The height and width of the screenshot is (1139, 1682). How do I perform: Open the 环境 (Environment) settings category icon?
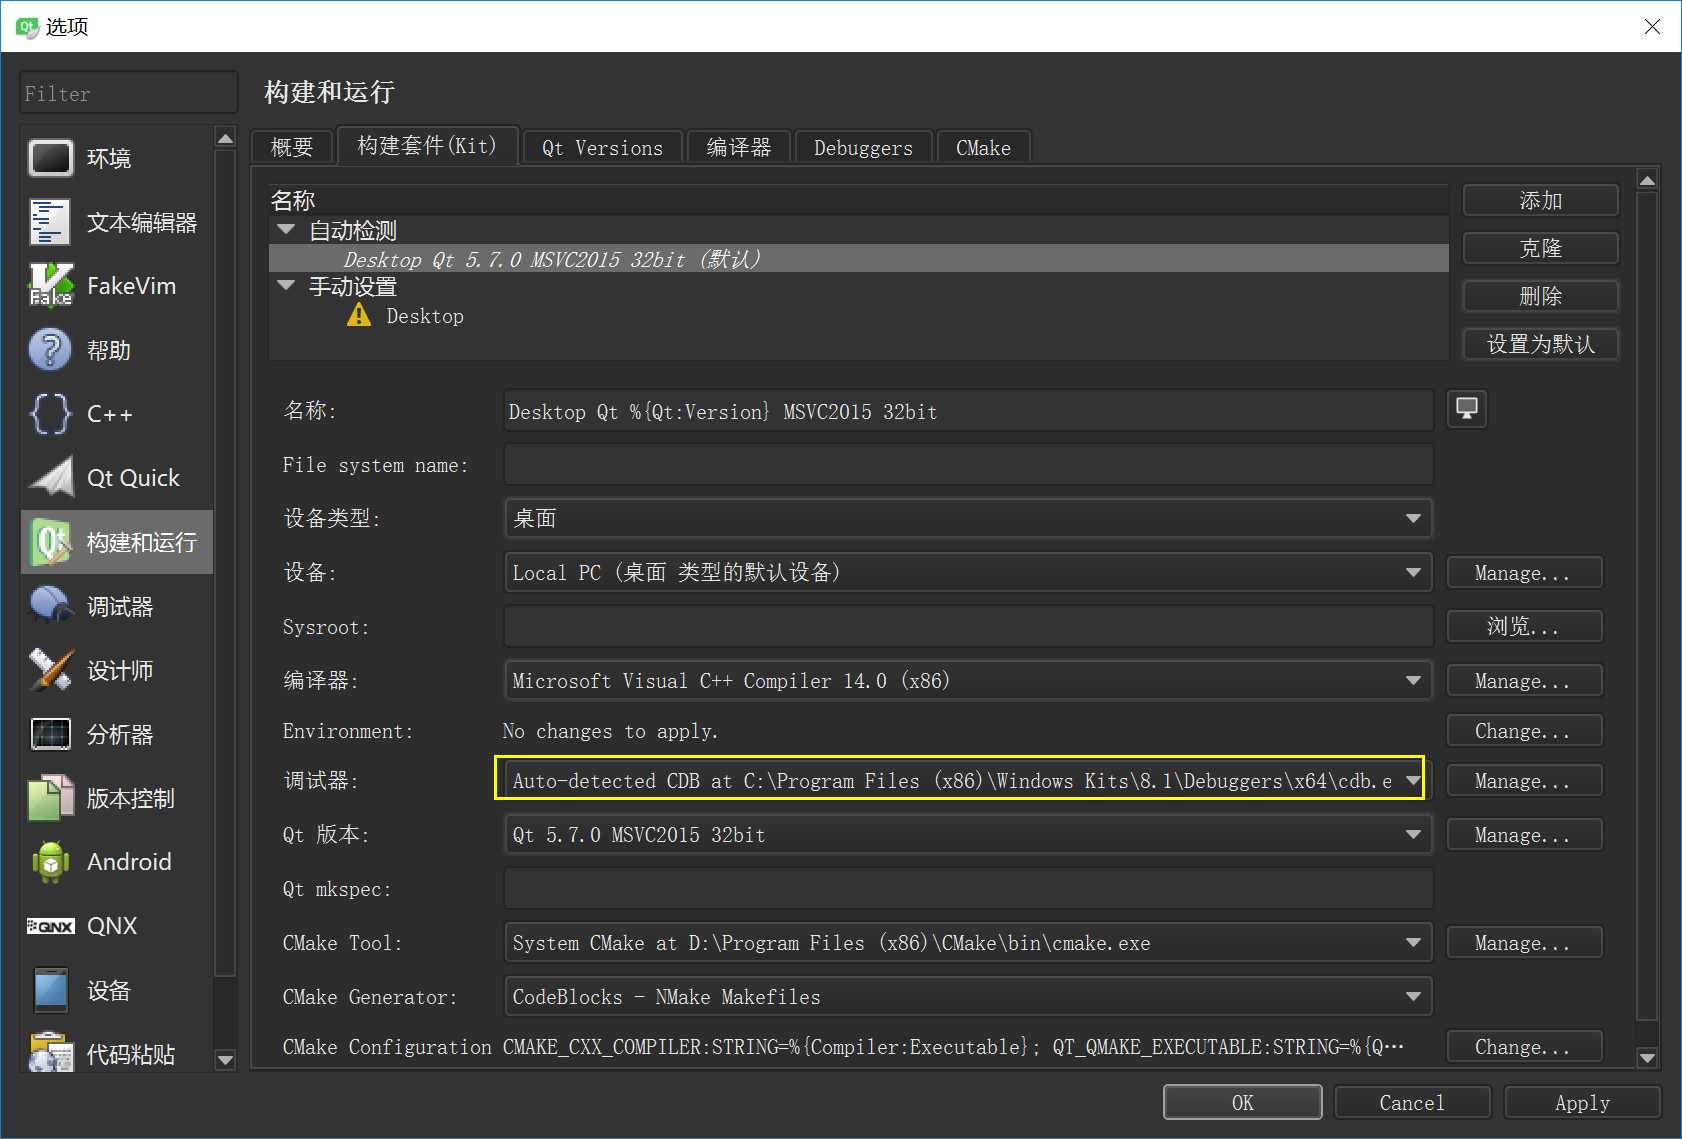pos(50,158)
